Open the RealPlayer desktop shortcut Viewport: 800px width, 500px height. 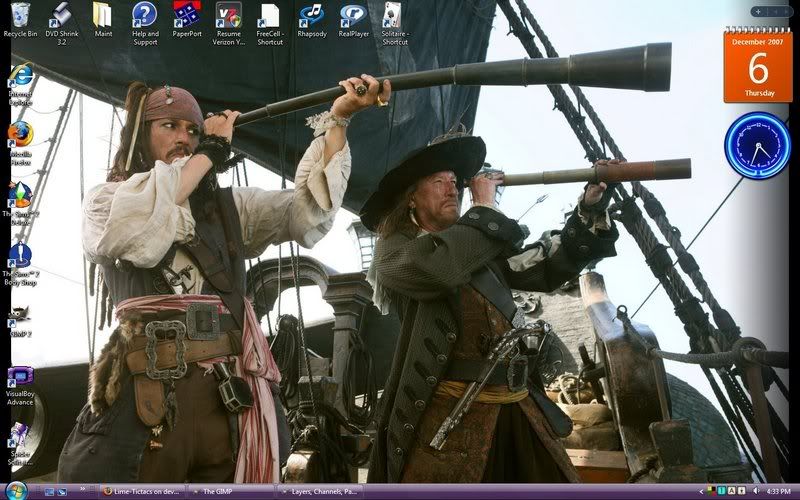[354, 19]
